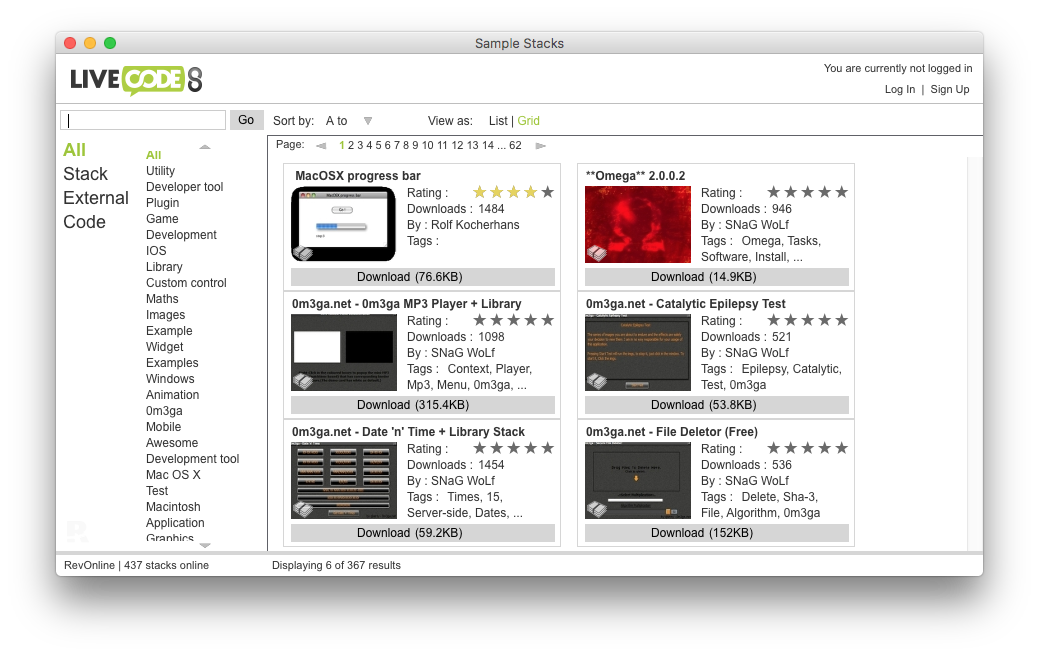Download Date 'n' Time stack (59.2KB)

coord(423,533)
